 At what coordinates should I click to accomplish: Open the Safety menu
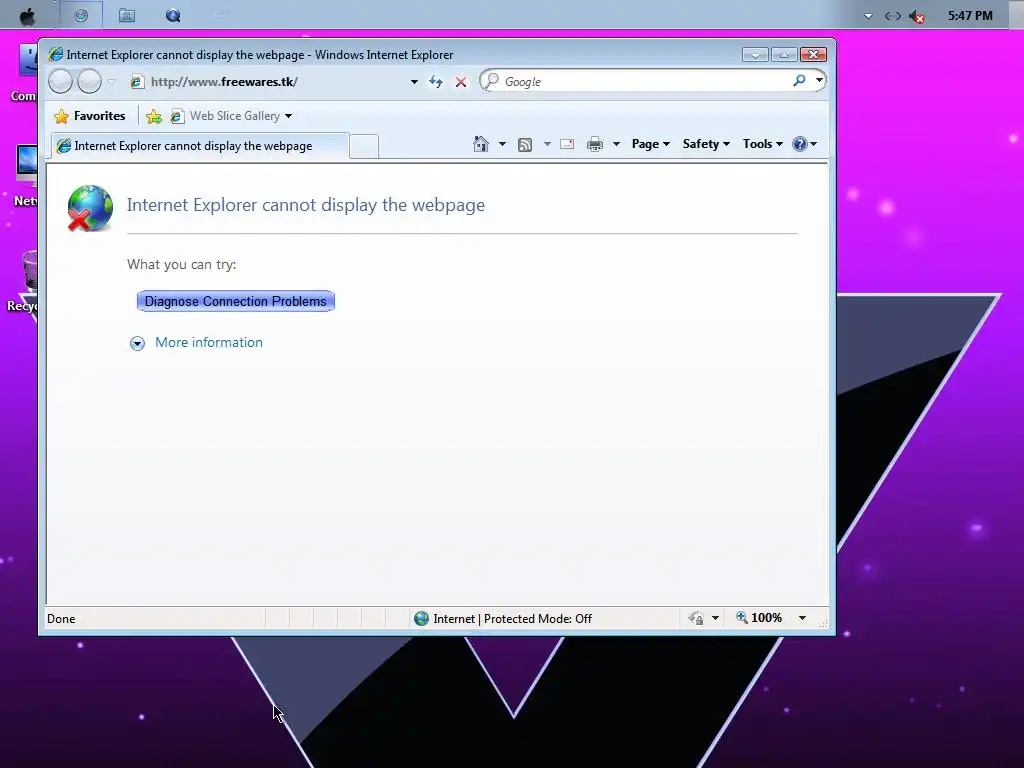pyautogui.click(x=706, y=144)
